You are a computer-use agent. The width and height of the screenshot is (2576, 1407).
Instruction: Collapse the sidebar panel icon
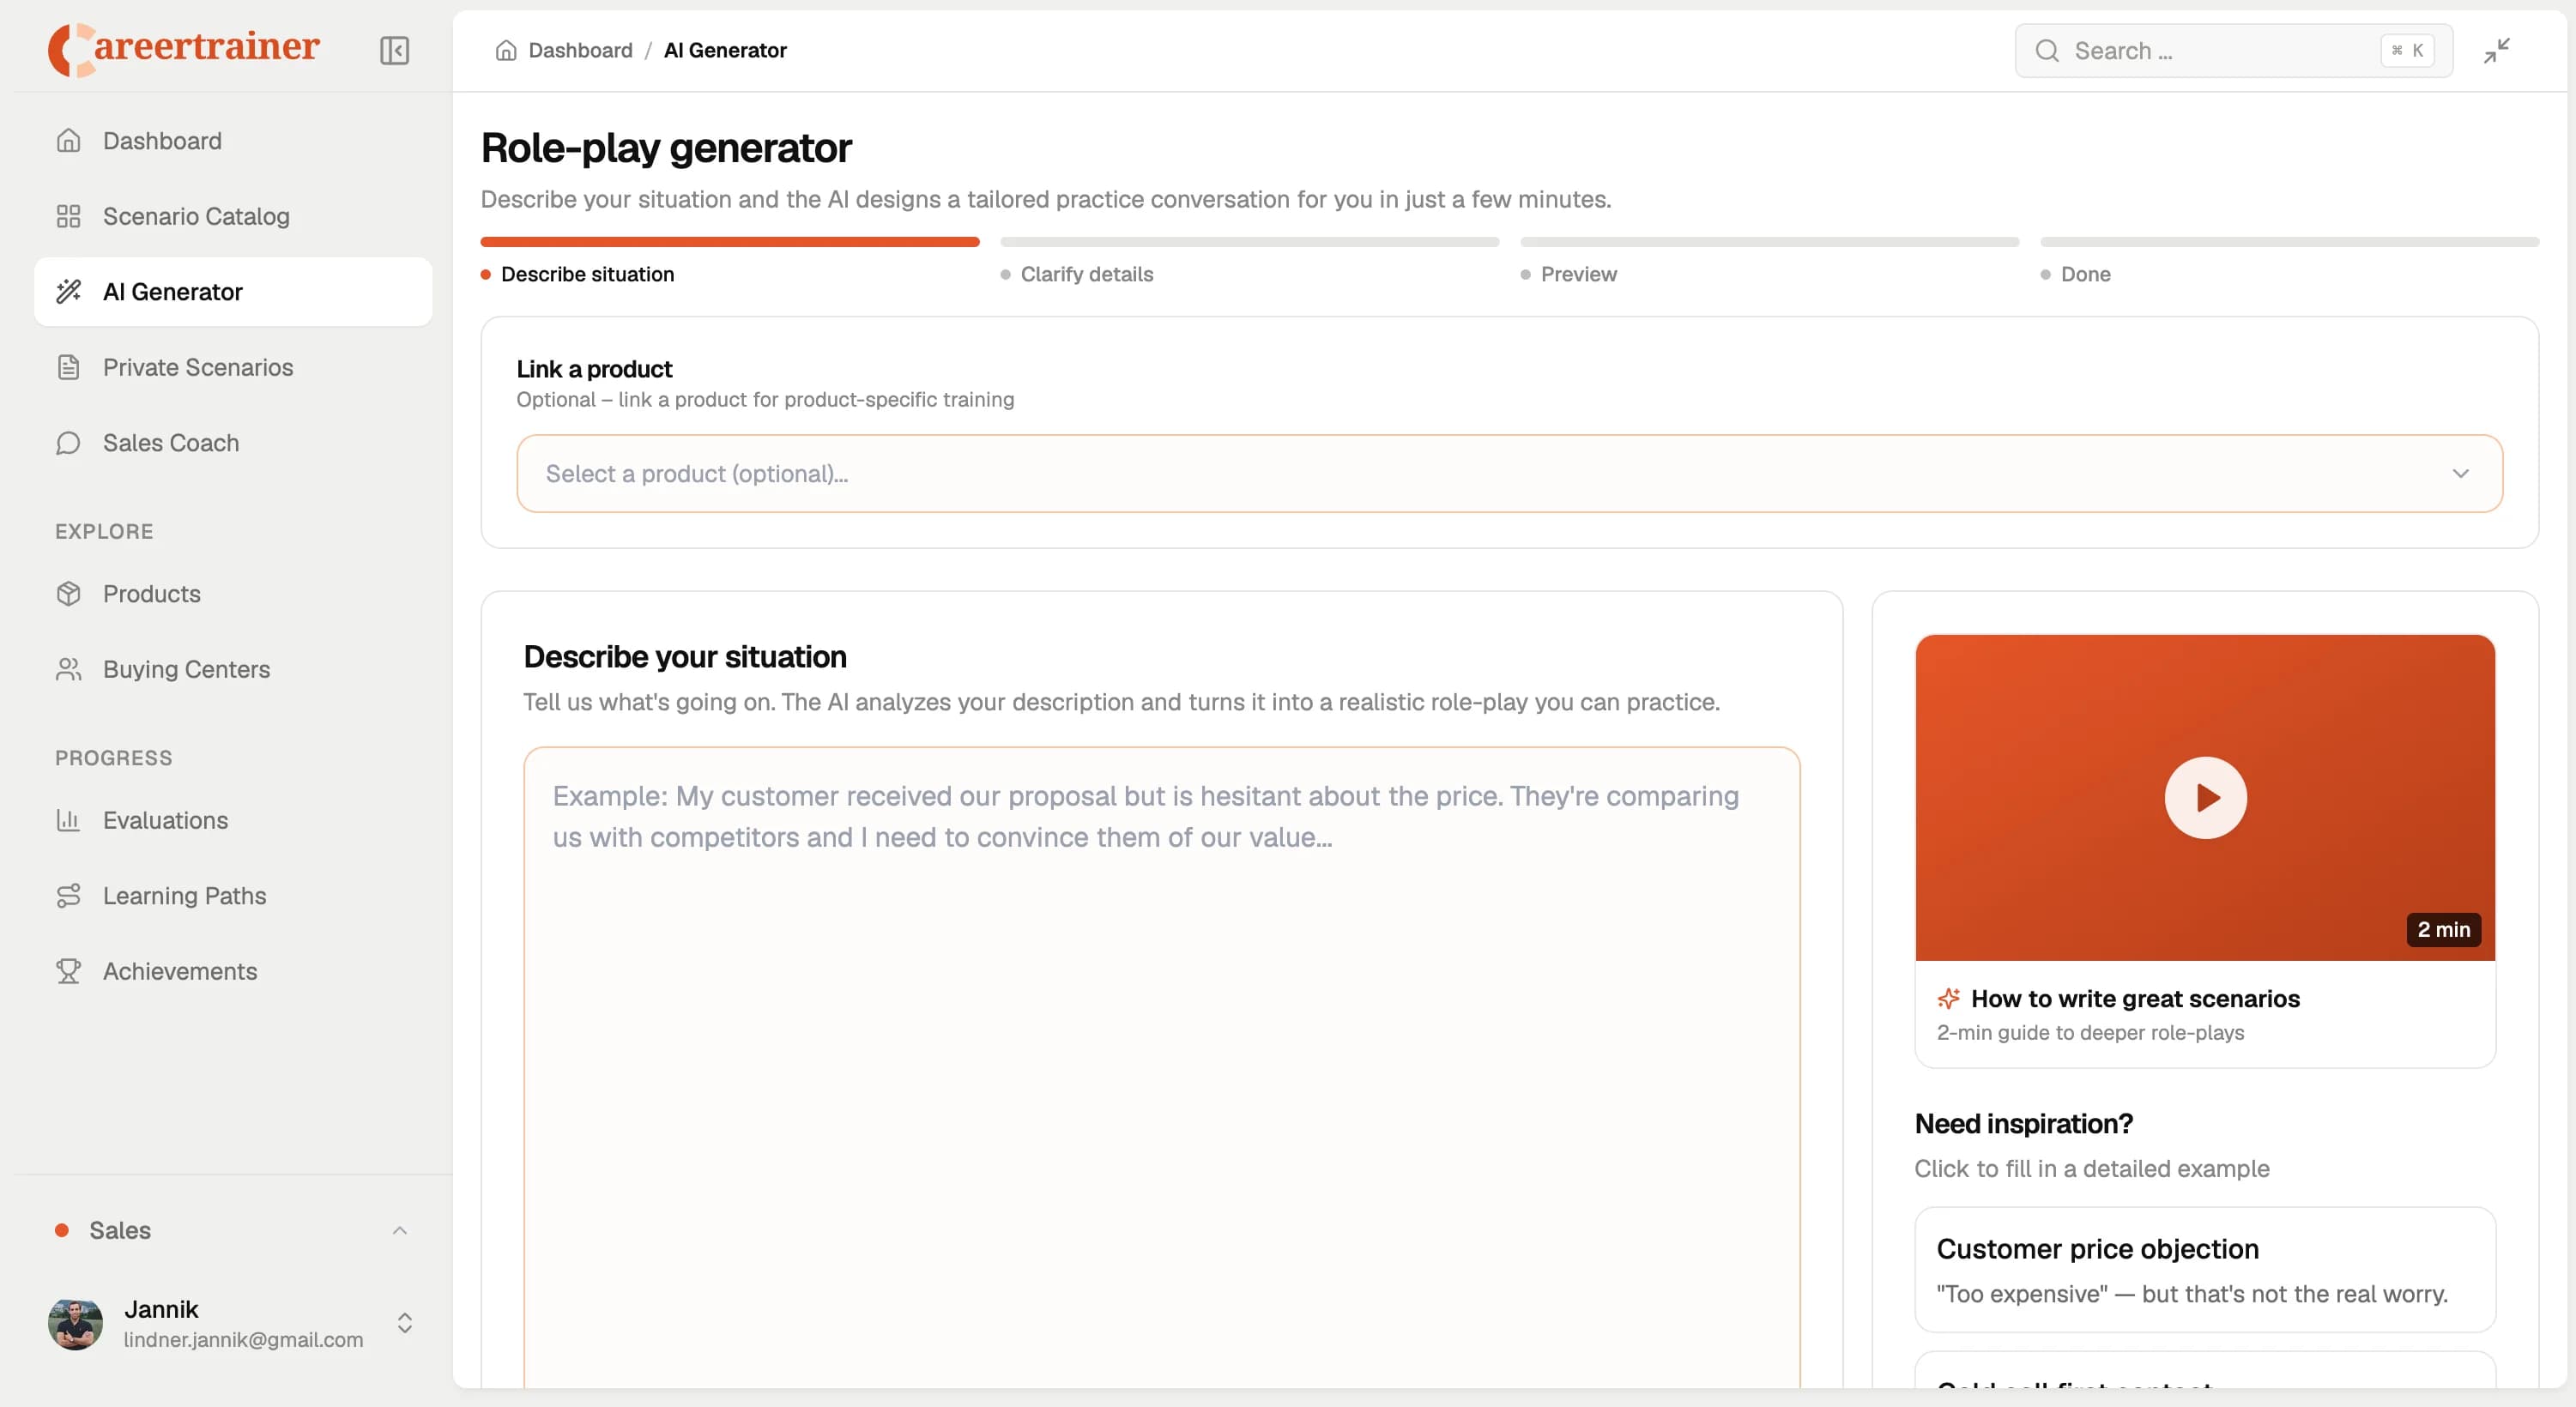394,50
